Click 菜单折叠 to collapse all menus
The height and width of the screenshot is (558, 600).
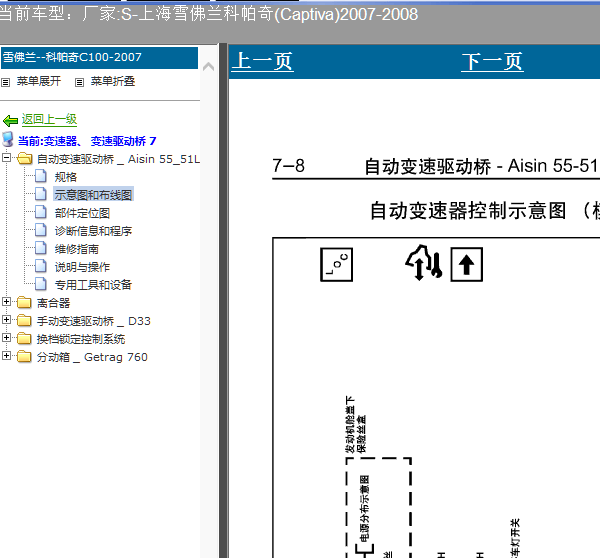[x=113, y=81]
